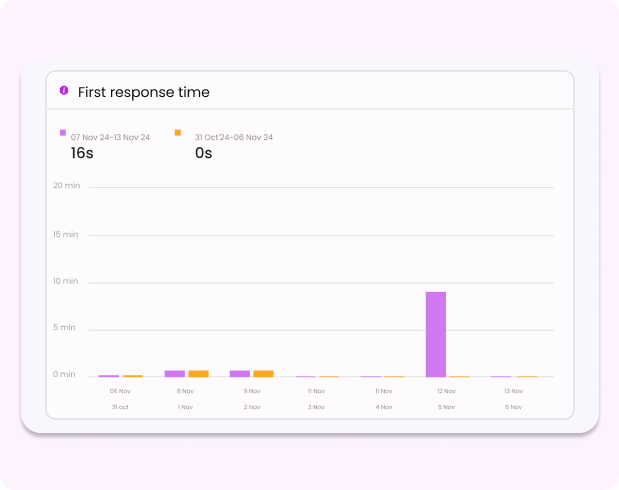Click the 13 Nov x-axis label
Screen dimensions: 619x490
(x=513, y=391)
